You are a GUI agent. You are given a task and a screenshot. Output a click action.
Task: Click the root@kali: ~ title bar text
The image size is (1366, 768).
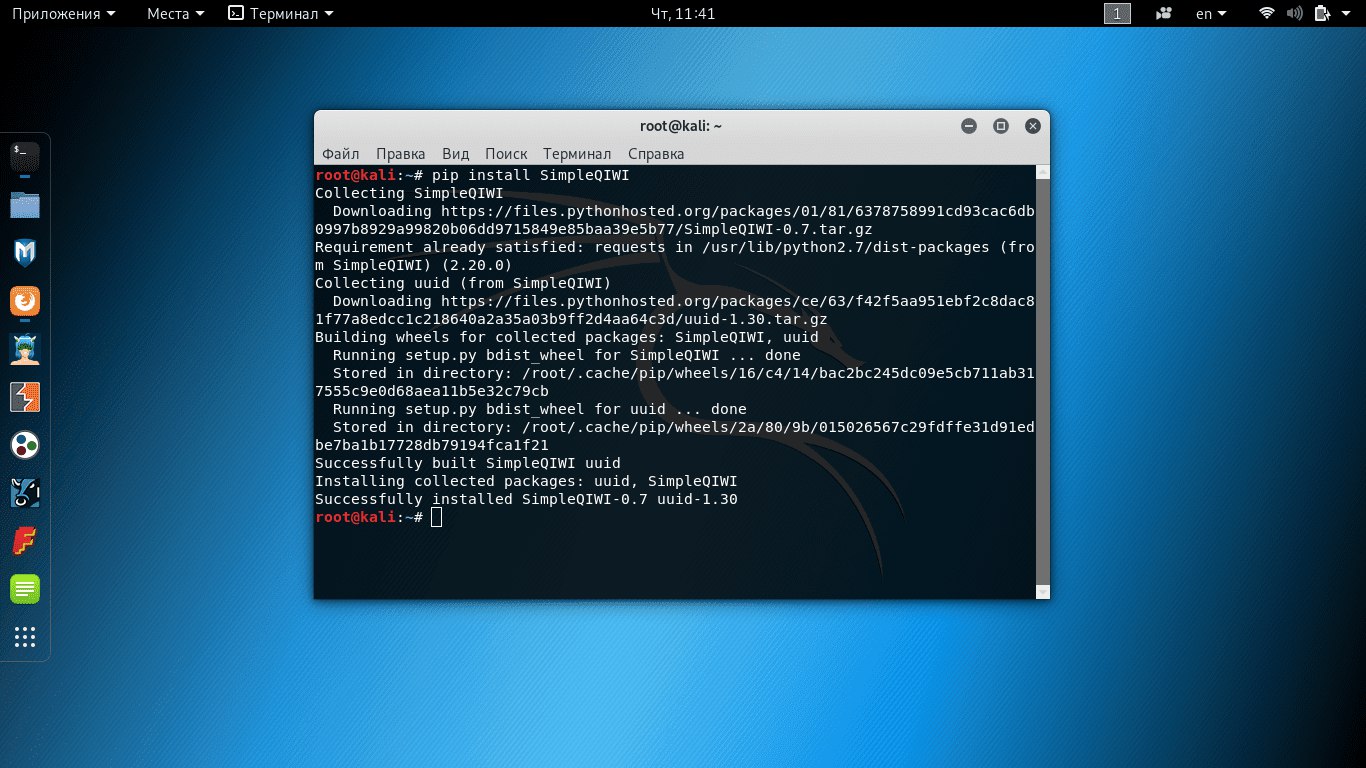pyautogui.click(x=681, y=126)
